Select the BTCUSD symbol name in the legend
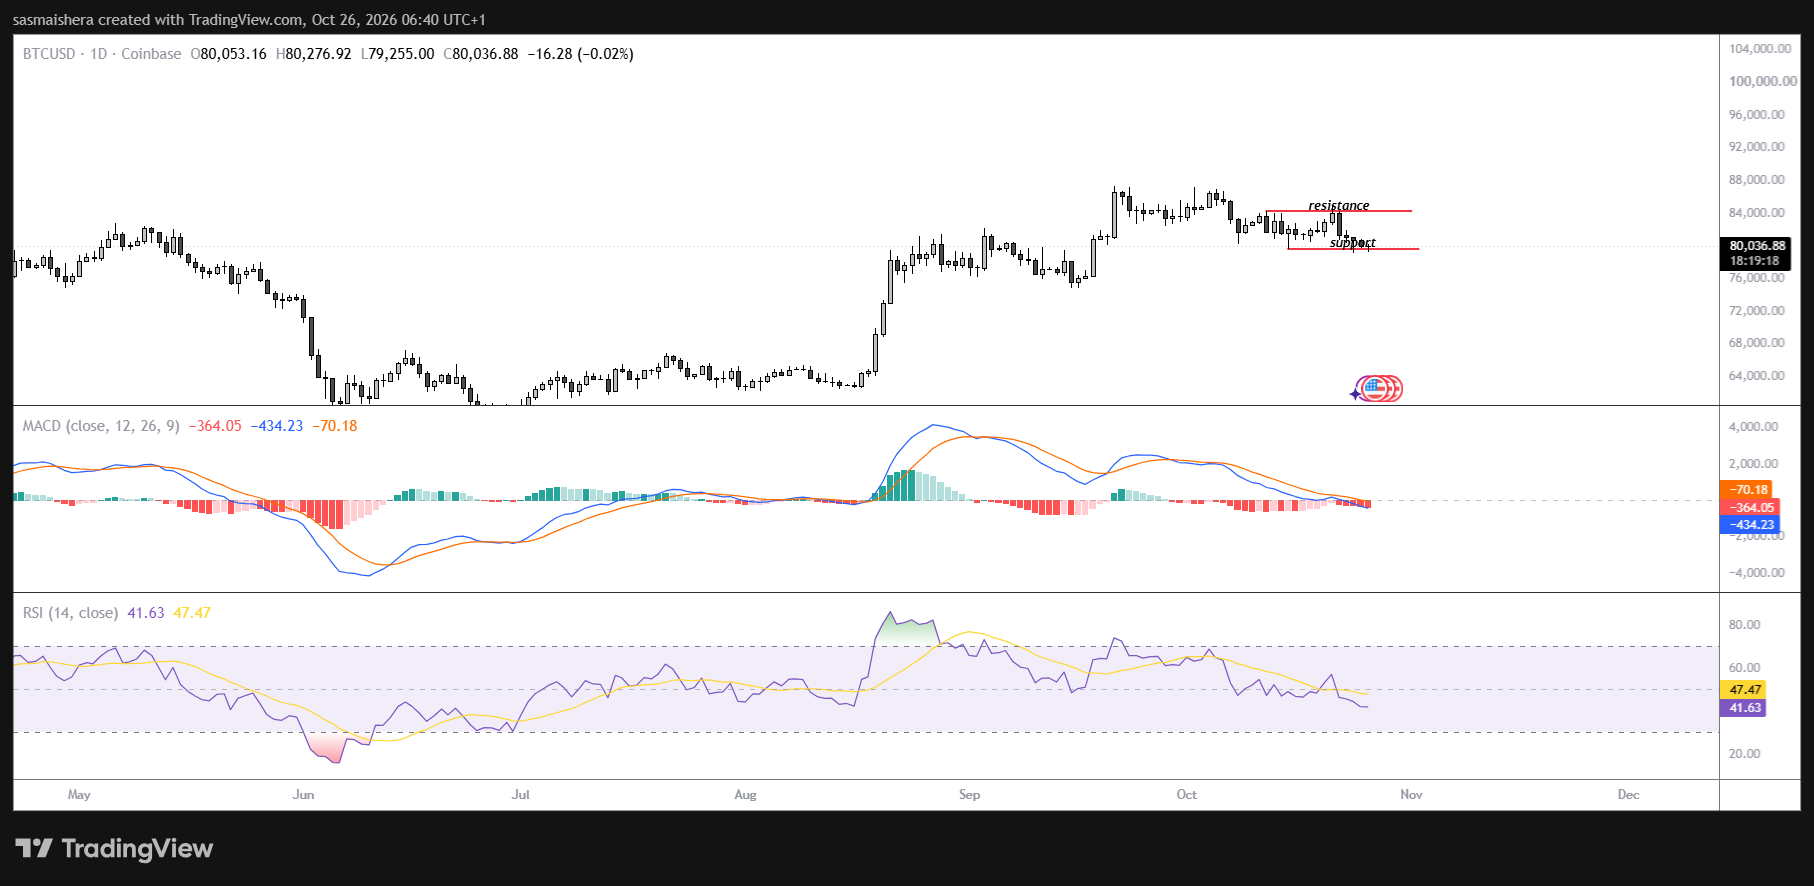1814x886 pixels. click(x=49, y=54)
